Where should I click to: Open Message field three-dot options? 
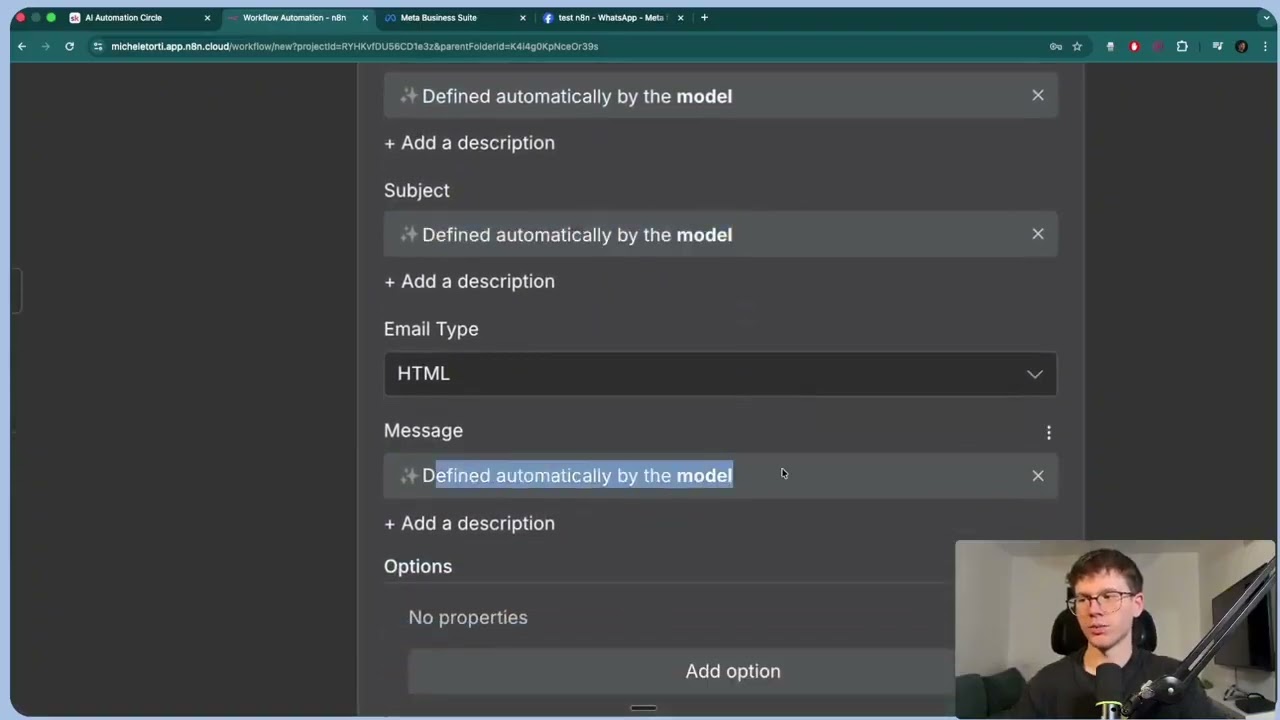tap(1049, 432)
